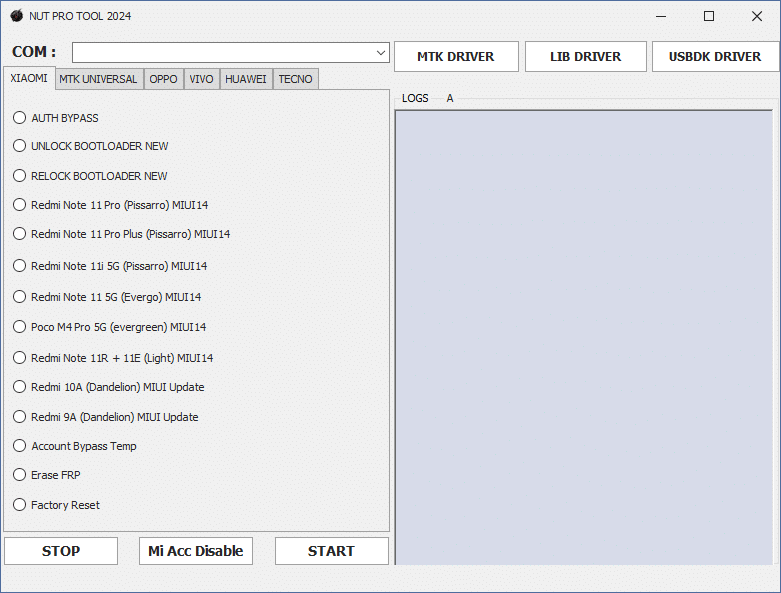Open the OPPO tab
Viewport: 781px width, 593px height.
coord(164,79)
